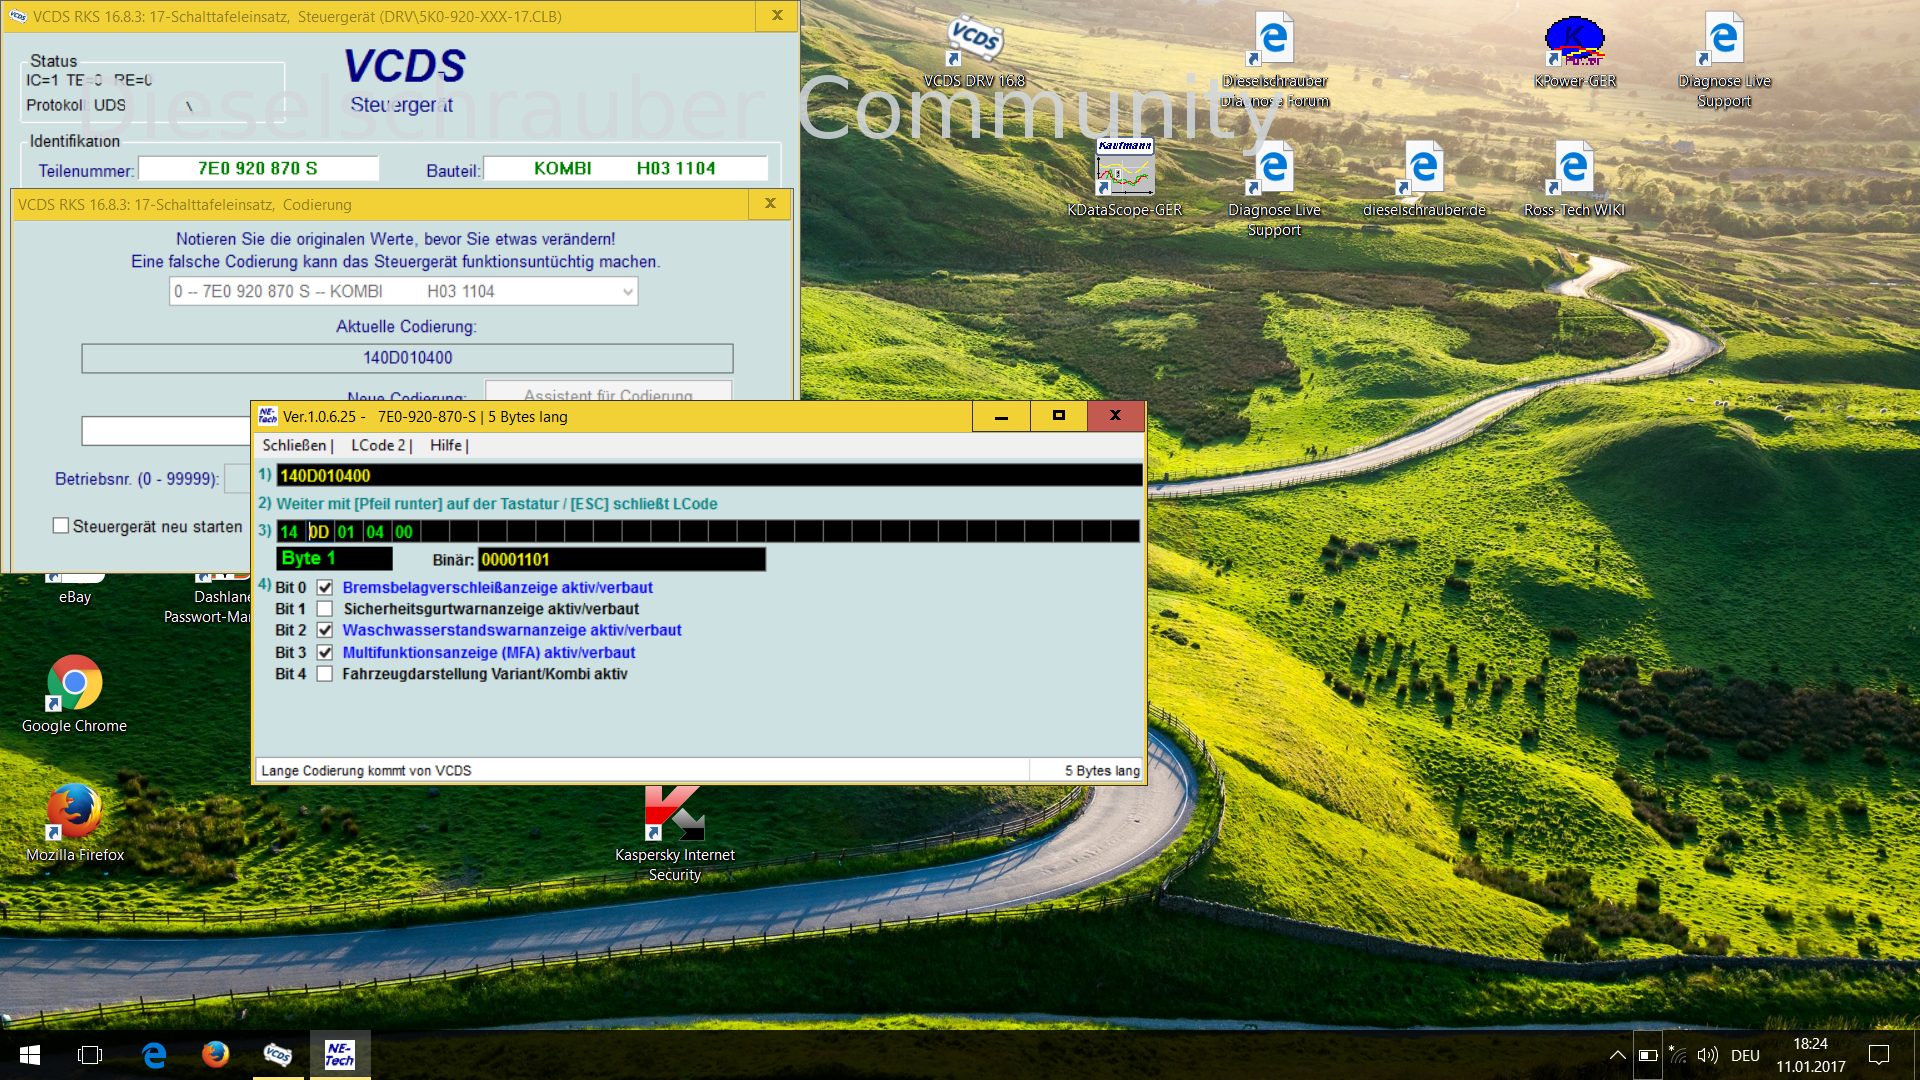Viewport: 1920px width, 1080px height.
Task: Open Schließen menu in LCode
Action: point(297,445)
